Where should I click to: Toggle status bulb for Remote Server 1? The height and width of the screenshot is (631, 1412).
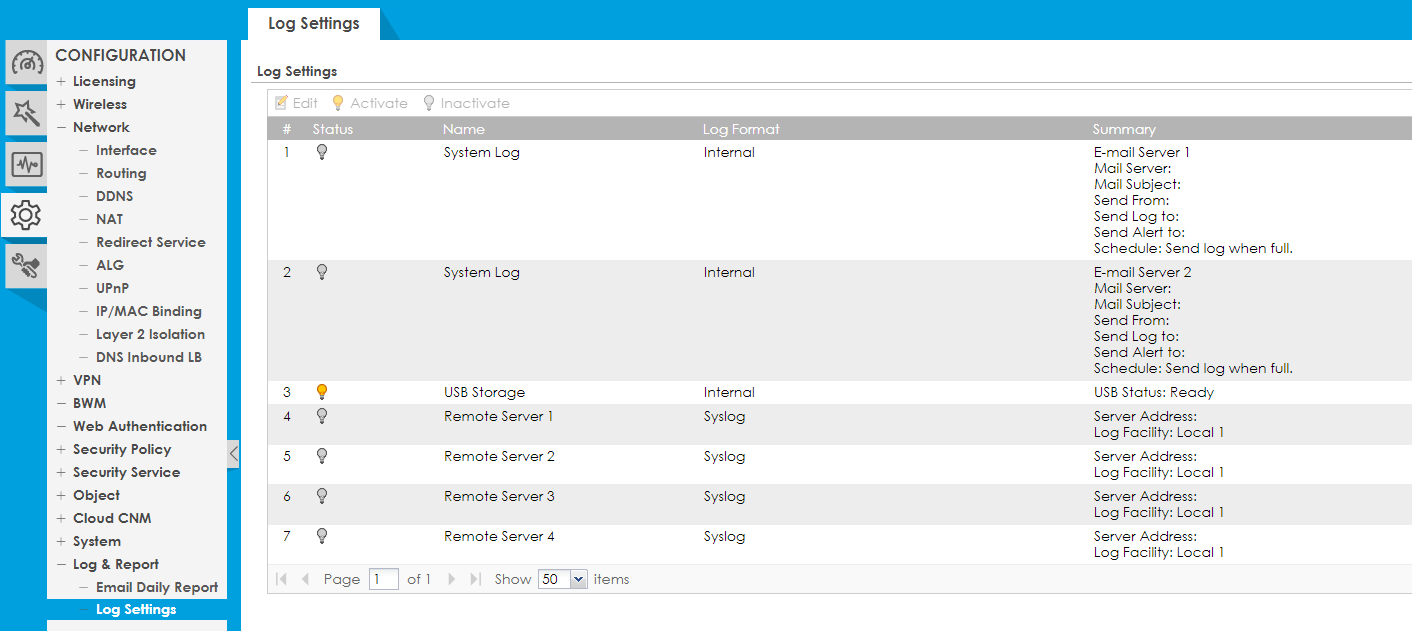tap(321, 416)
